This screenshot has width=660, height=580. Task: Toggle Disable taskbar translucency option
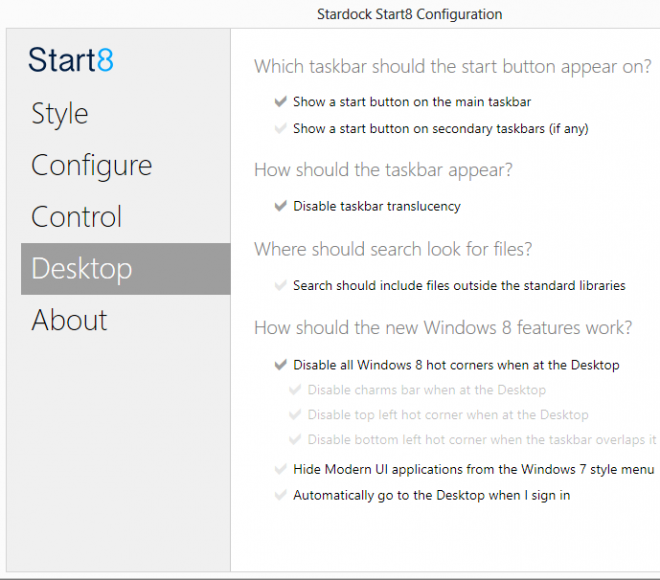(279, 206)
